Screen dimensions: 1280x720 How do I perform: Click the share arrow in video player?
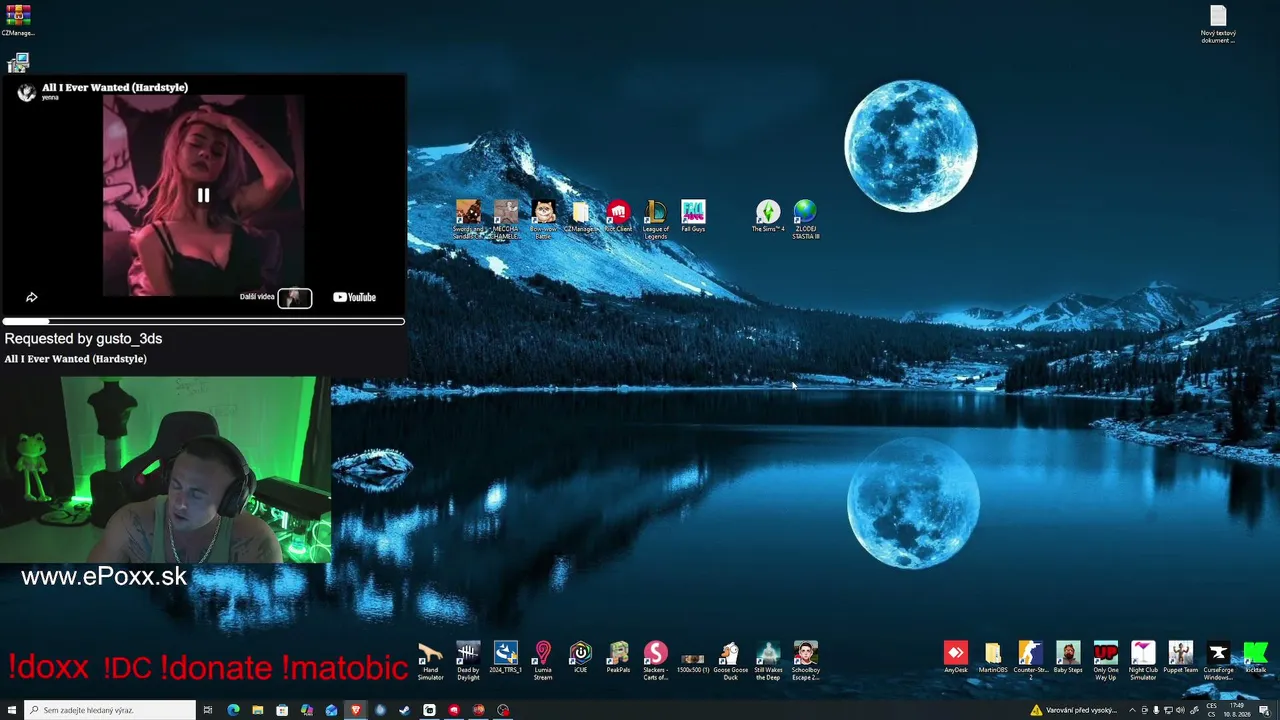coord(32,297)
